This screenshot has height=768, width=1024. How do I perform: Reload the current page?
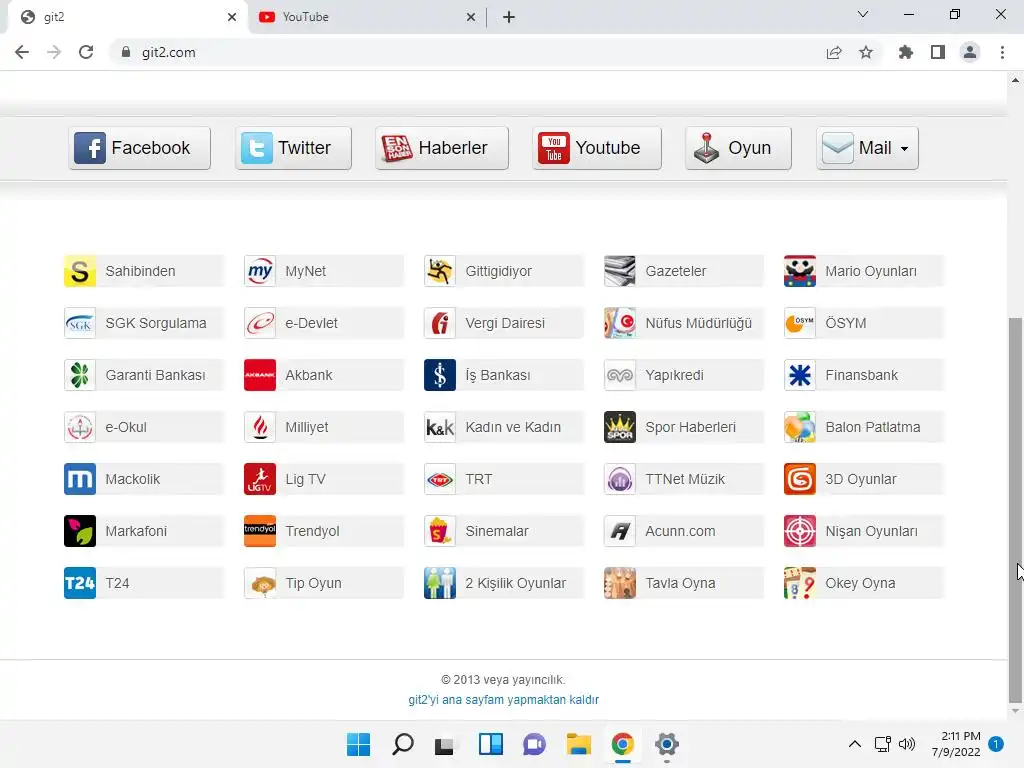point(86,52)
